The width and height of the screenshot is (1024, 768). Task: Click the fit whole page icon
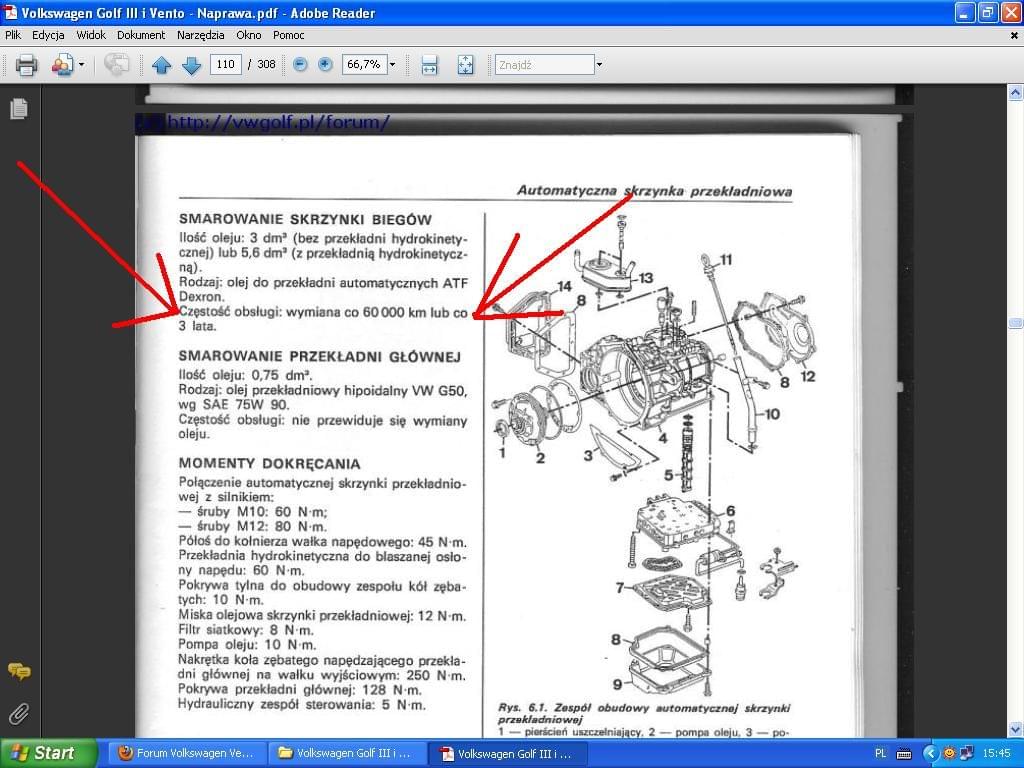point(465,65)
